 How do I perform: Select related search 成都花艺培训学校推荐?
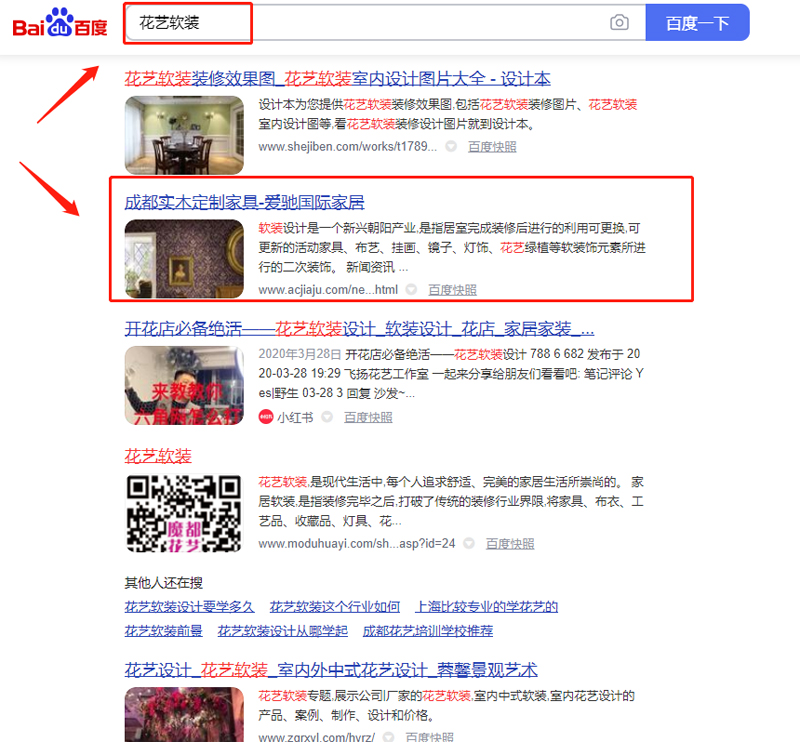tap(427, 631)
